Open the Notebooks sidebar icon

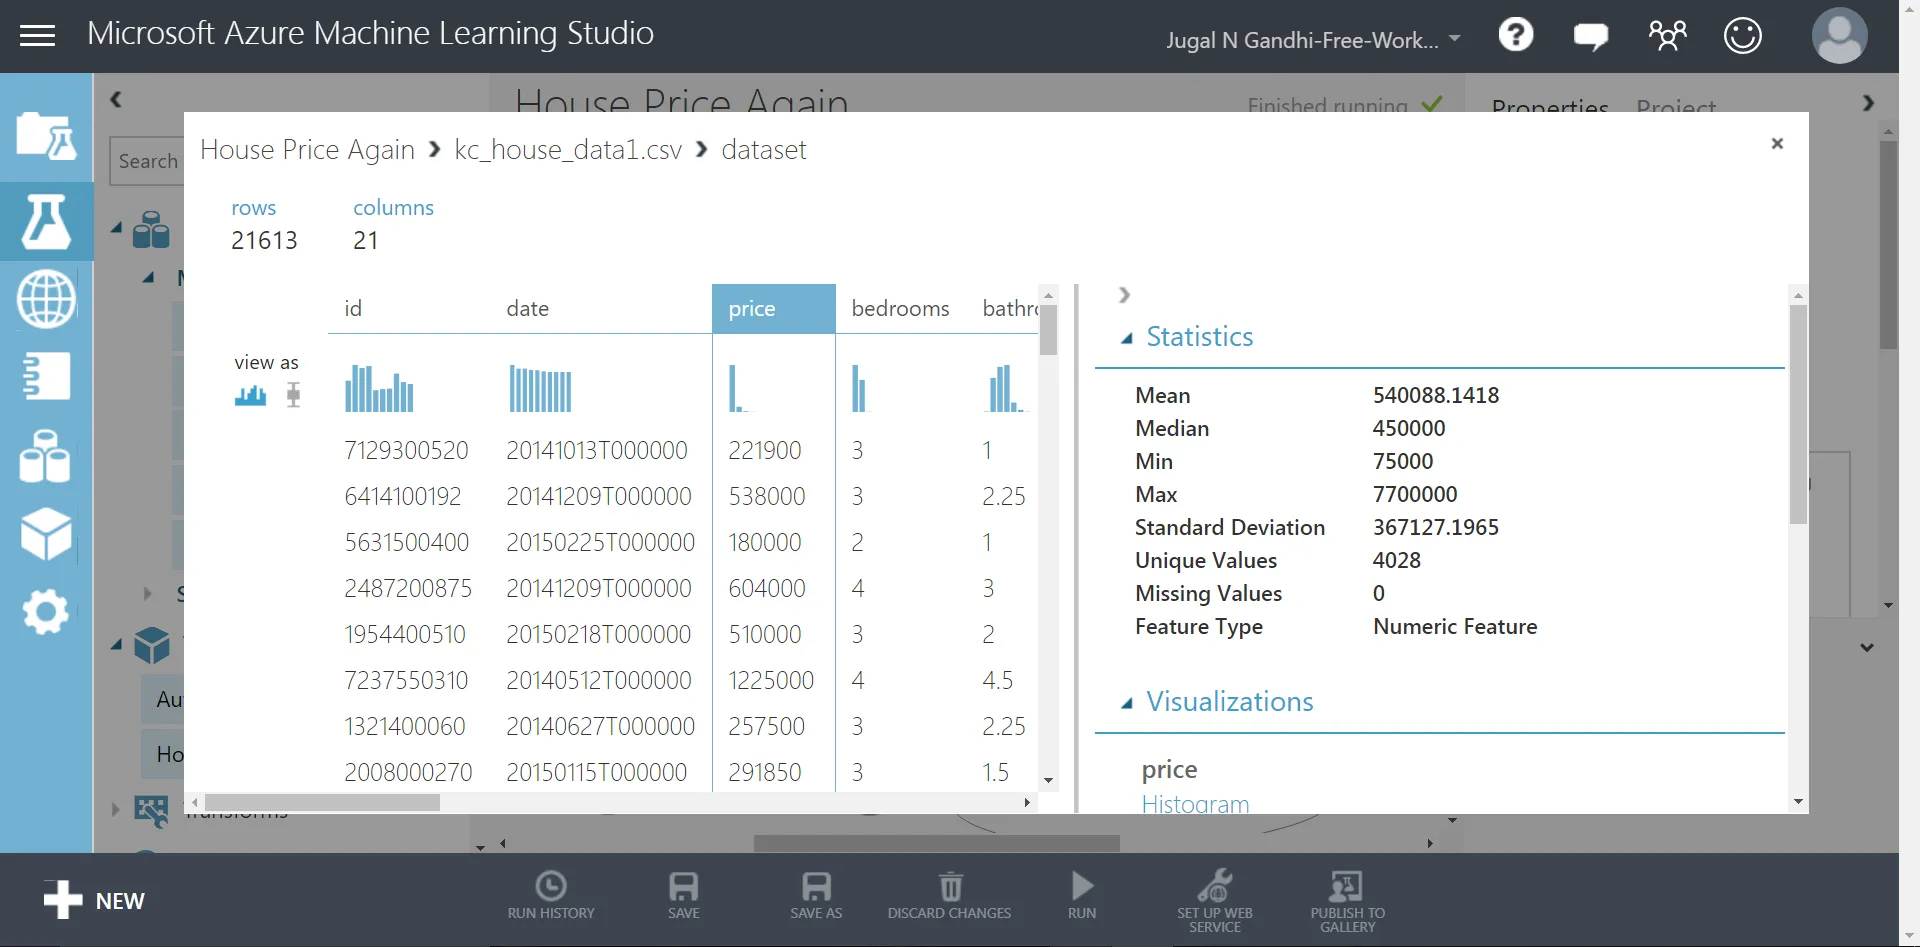coord(46,377)
